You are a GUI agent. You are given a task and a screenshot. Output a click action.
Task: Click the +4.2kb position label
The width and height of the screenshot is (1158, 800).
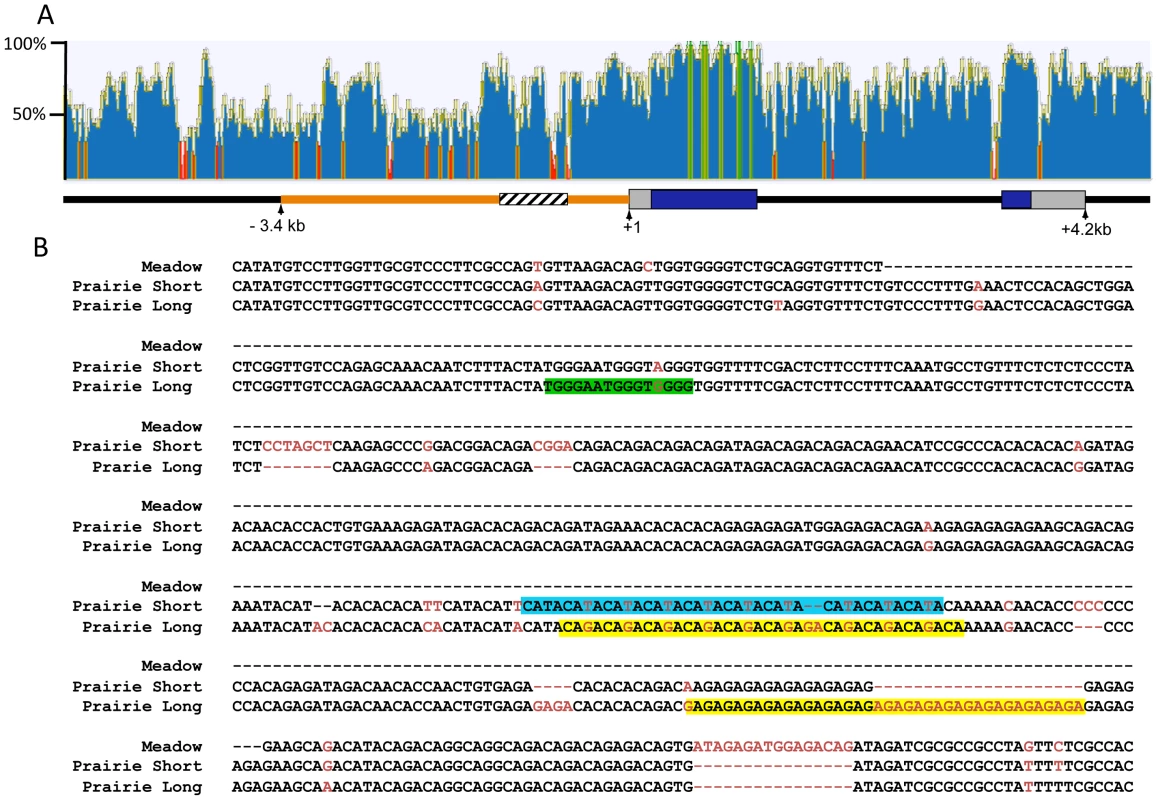coord(1086,229)
